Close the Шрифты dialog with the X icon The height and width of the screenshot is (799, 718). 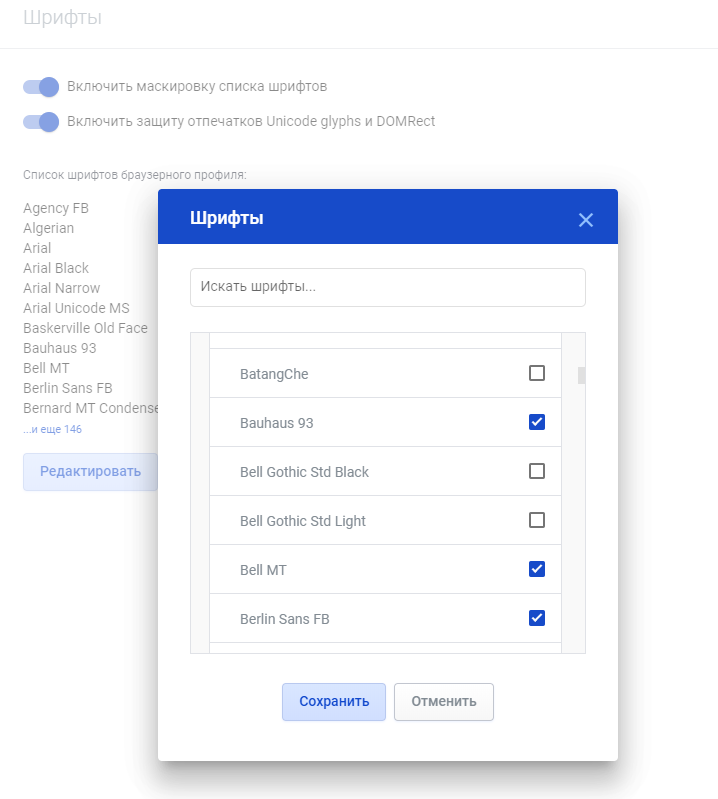point(586,220)
